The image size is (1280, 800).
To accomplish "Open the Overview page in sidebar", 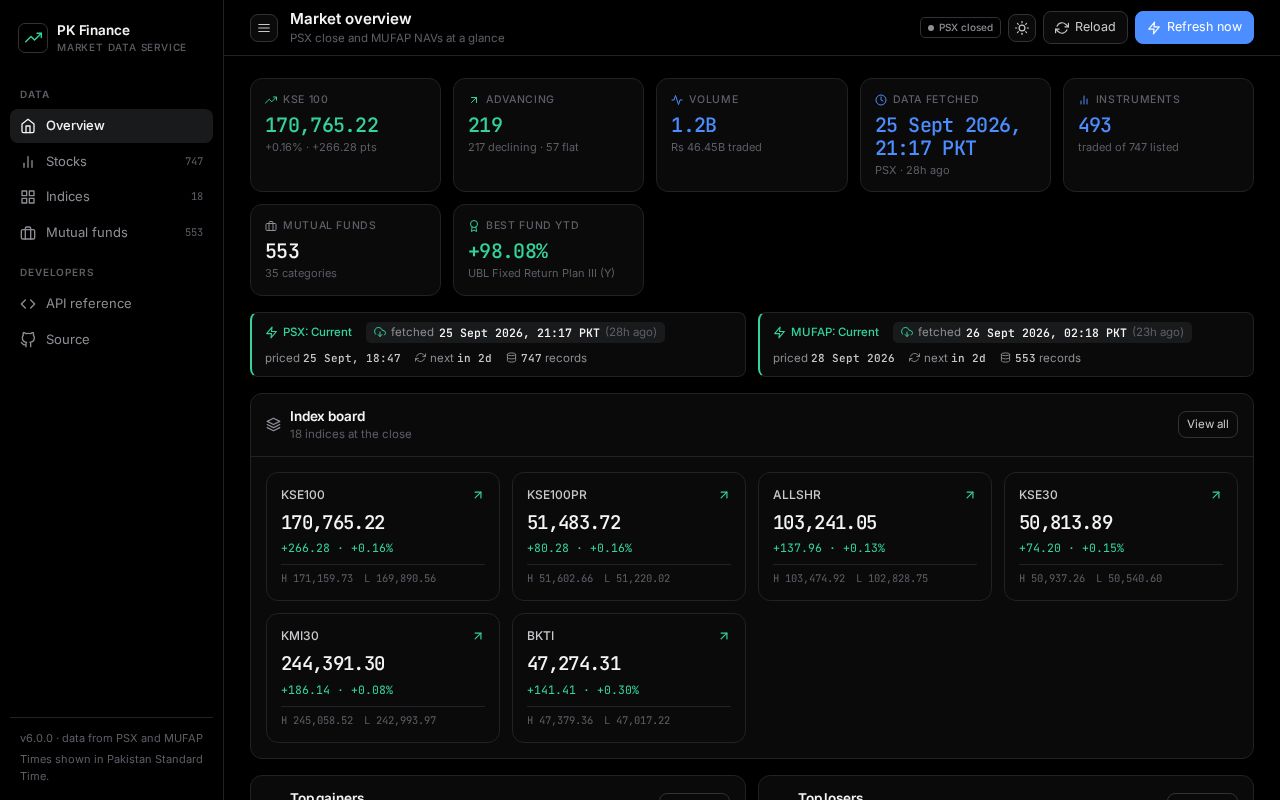I will (111, 126).
